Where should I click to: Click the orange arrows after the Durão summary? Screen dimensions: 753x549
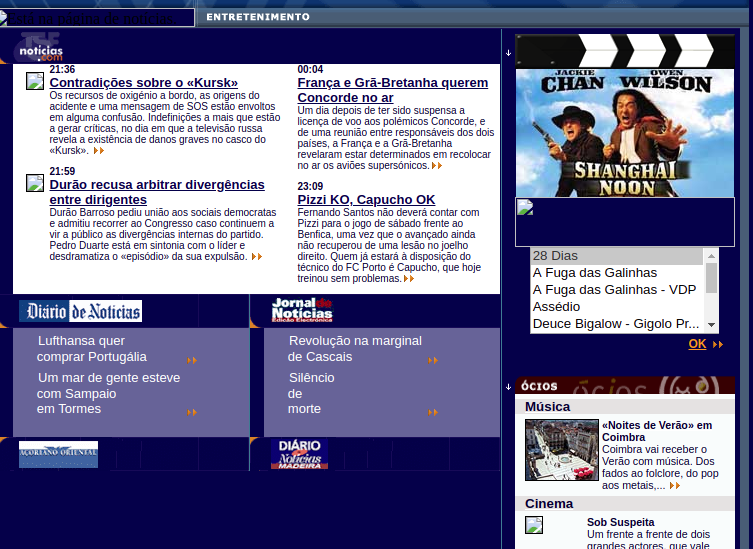click(x=257, y=256)
